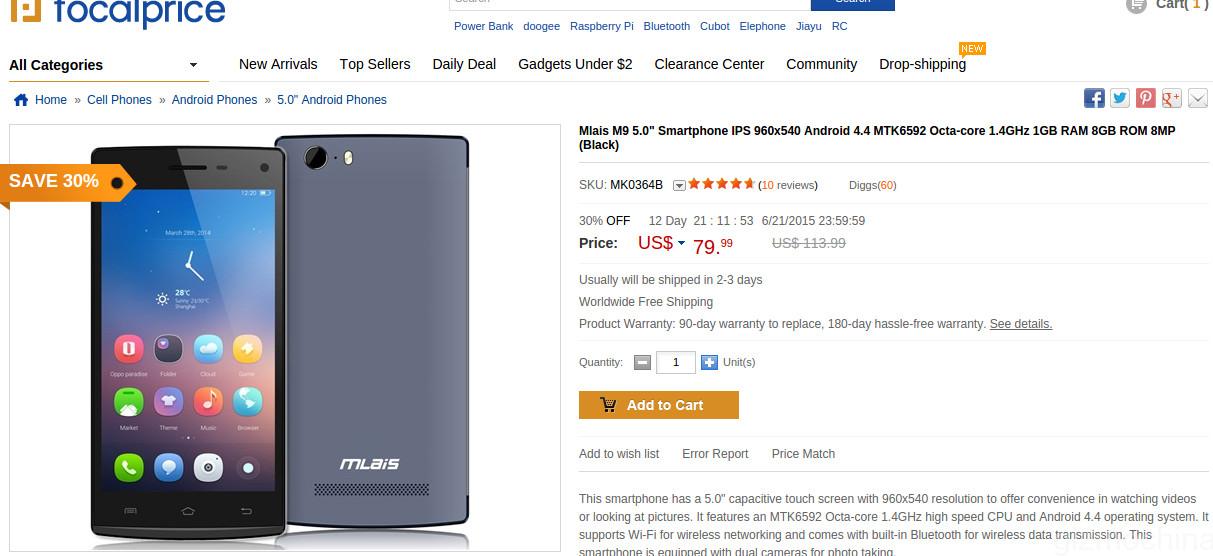Share product on Google Plus
Image resolution: width=1213 pixels, height=556 pixels.
[1172, 98]
